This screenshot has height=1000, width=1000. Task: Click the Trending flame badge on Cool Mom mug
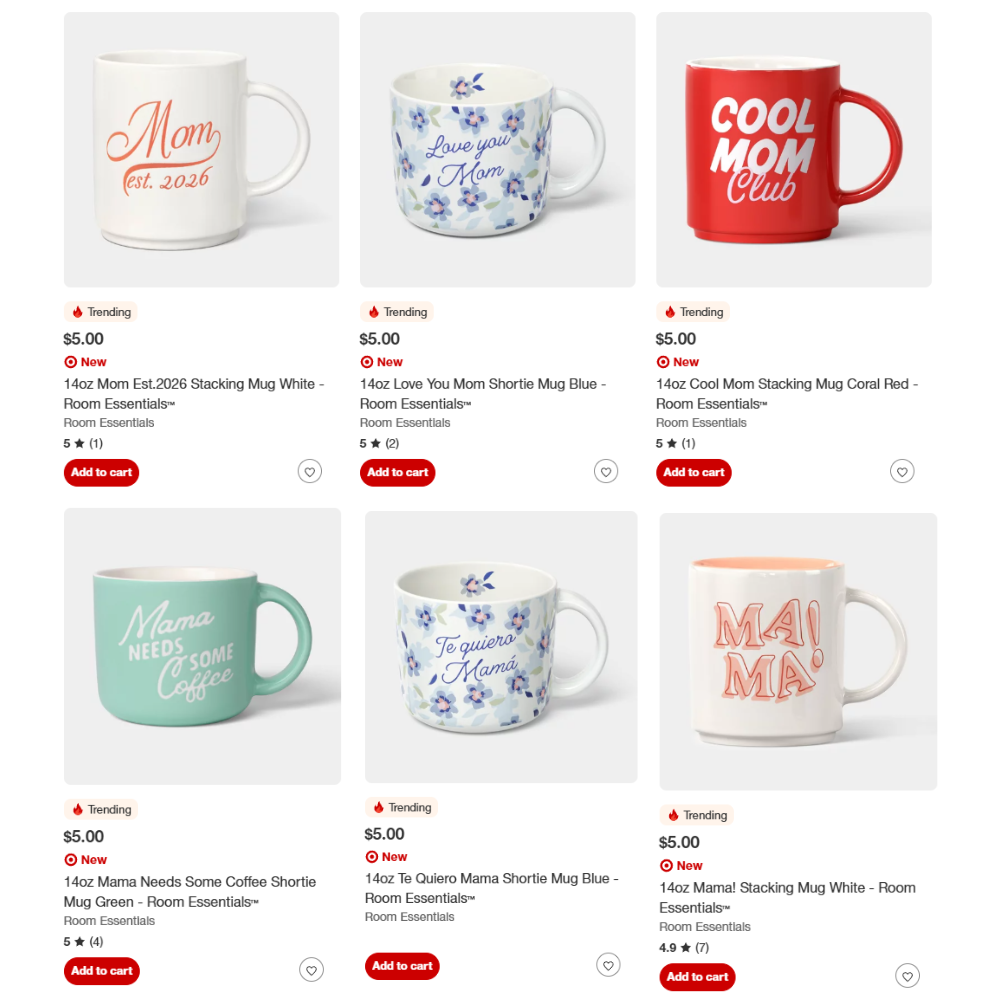693,311
